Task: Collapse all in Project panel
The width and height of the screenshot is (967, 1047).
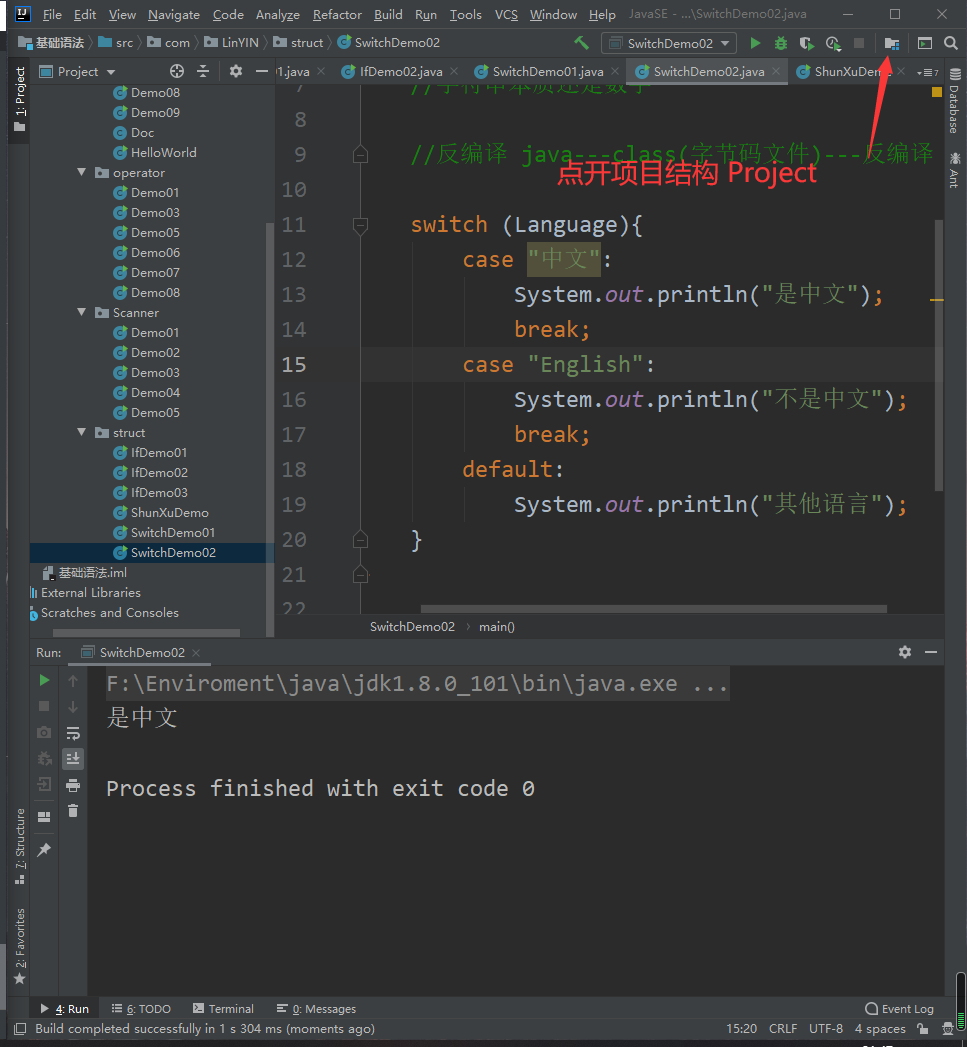Action: click(x=203, y=71)
